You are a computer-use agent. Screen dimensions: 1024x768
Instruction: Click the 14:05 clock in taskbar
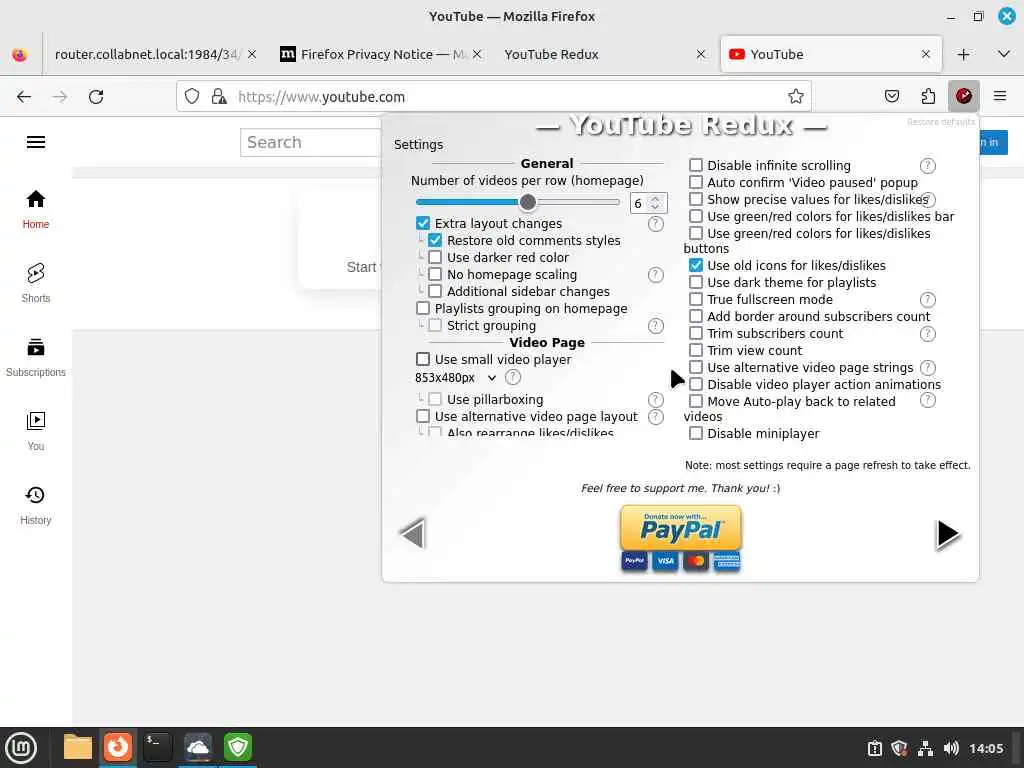[x=985, y=748]
